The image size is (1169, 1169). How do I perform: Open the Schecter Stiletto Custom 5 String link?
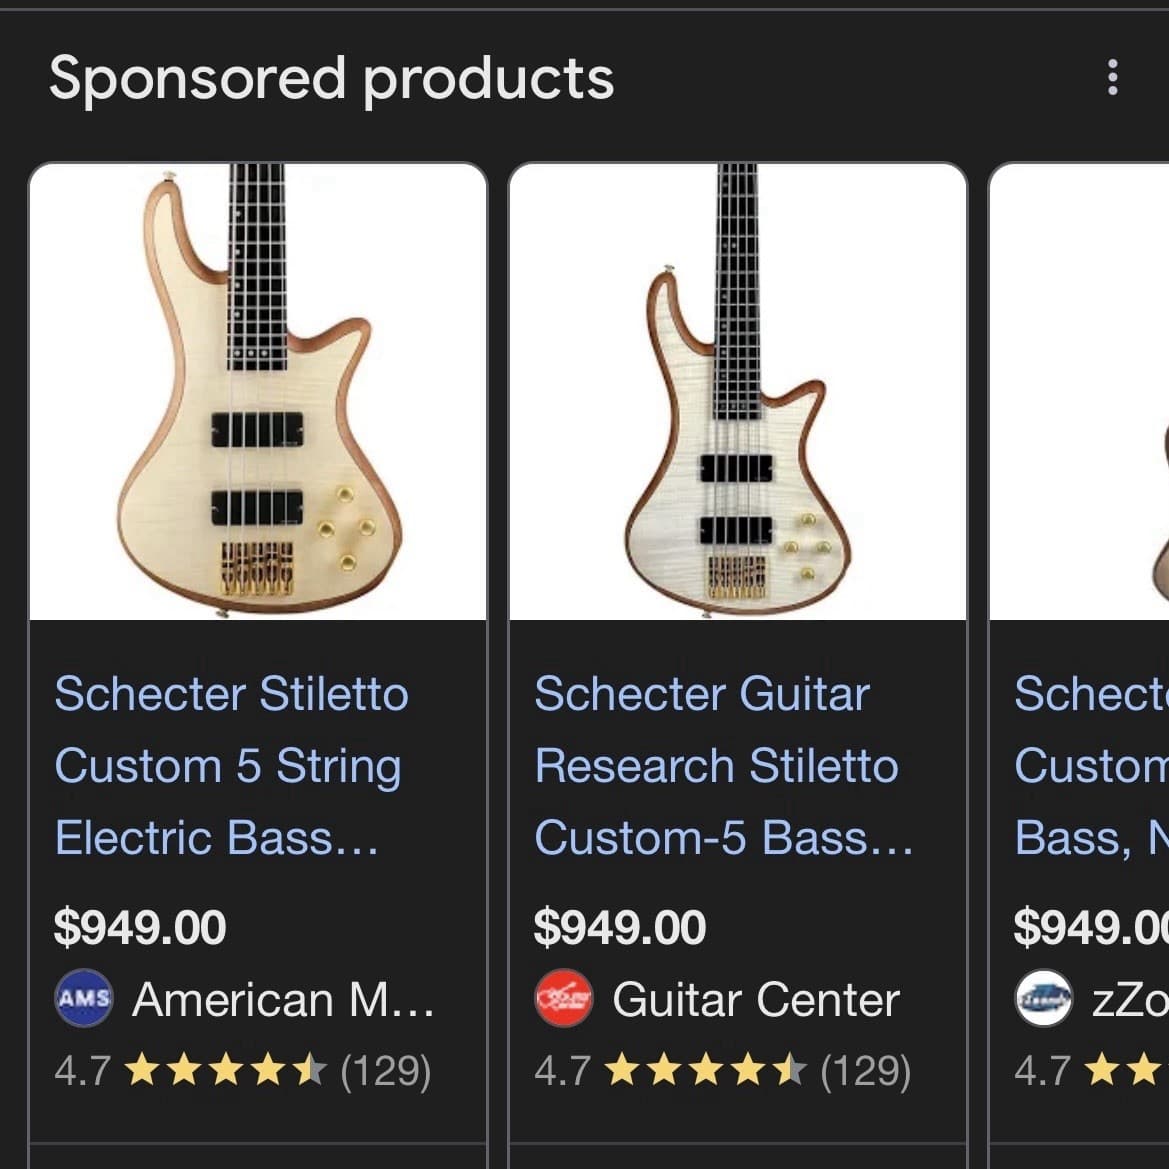230,765
